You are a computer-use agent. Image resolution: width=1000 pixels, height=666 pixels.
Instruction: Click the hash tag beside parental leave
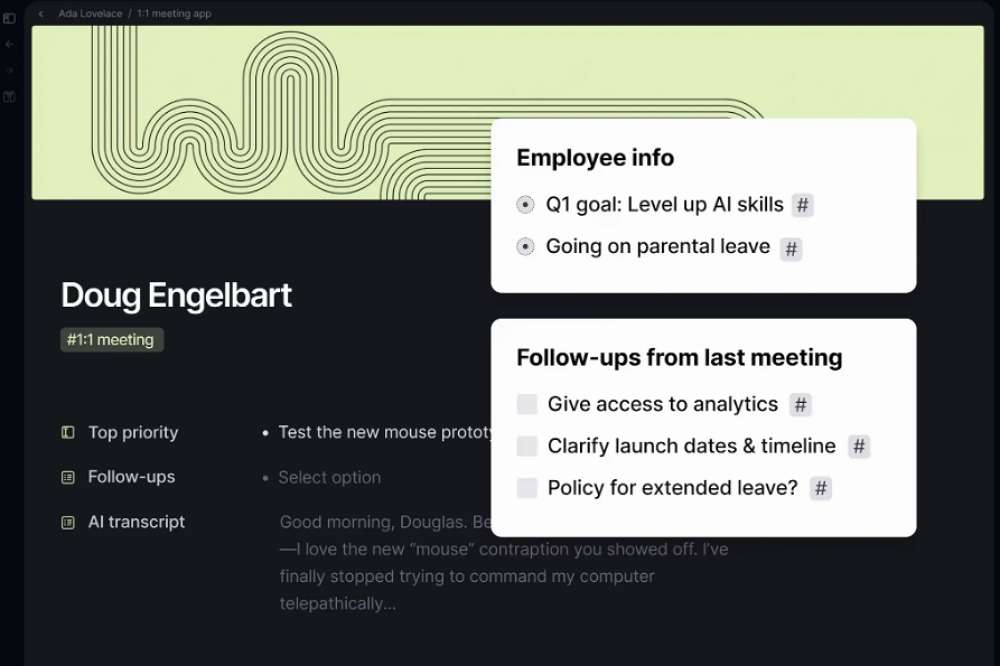790,249
